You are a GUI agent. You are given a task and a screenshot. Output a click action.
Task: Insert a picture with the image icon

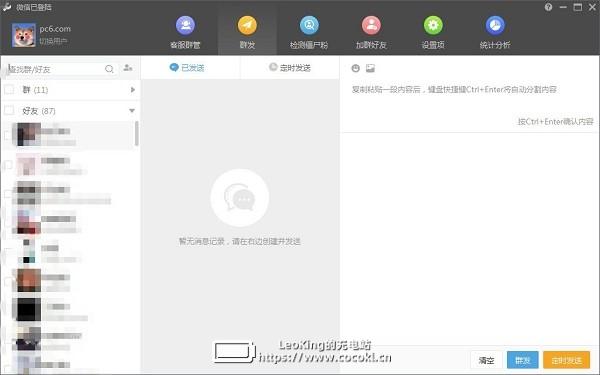(370, 68)
